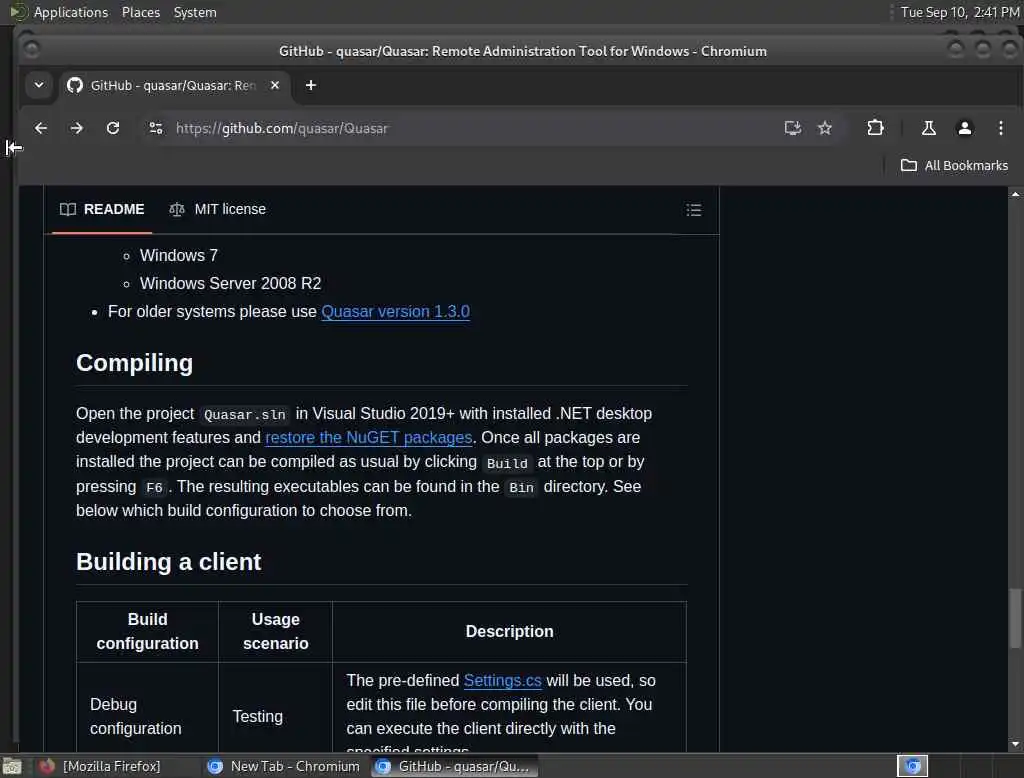View site information icon in address bar
The width and height of the screenshot is (1024, 778).
[x=155, y=128]
